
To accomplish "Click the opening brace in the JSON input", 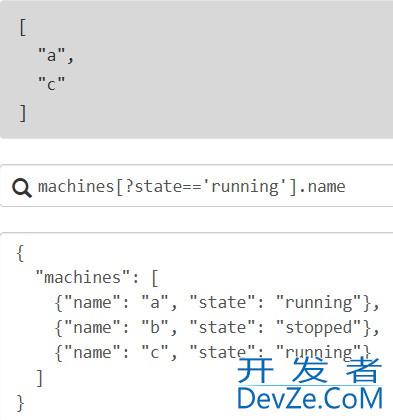I will [20, 253].
